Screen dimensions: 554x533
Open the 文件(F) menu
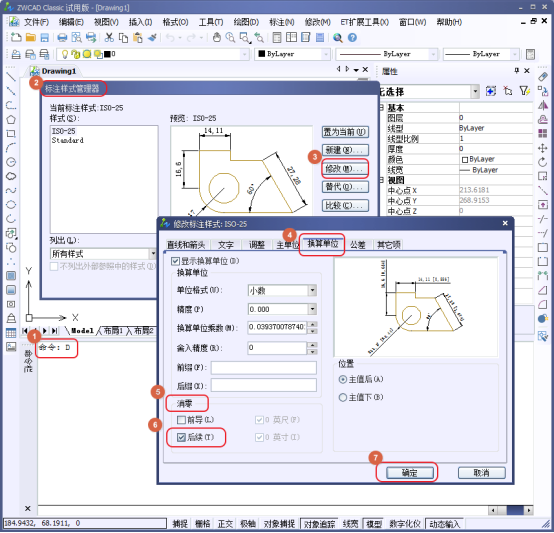(x=36, y=22)
